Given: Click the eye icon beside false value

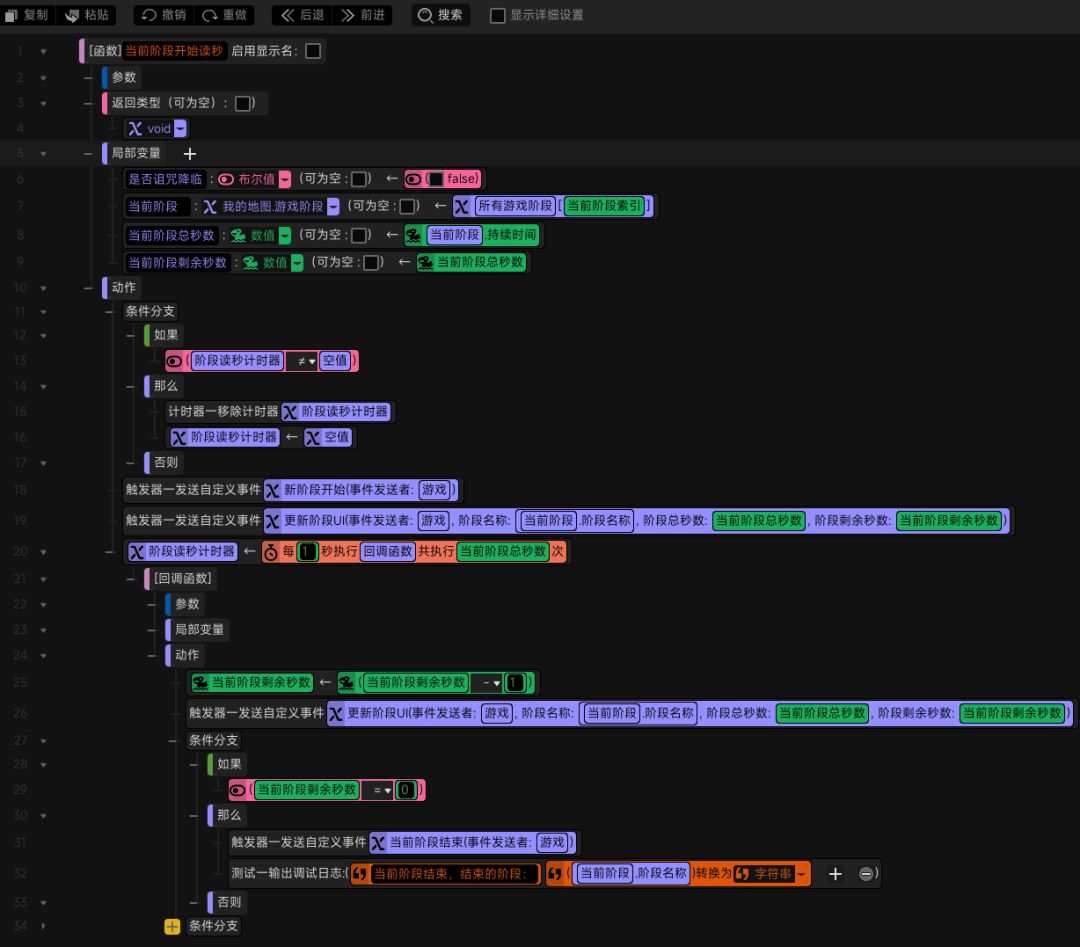Looking at the screenshot, I should coord(413,179).
